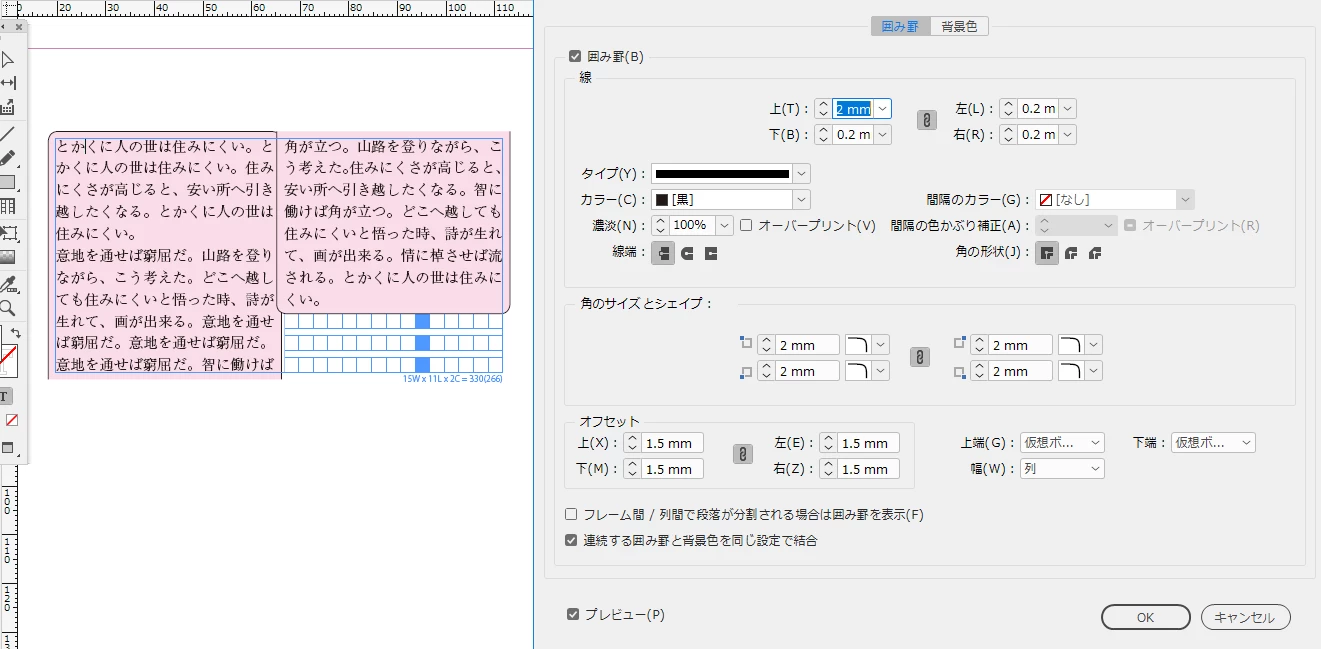This screenshot has height=649, width=1321.
Task: Uncheck the 囲み罫(B) checkbox
Action: 574,57
